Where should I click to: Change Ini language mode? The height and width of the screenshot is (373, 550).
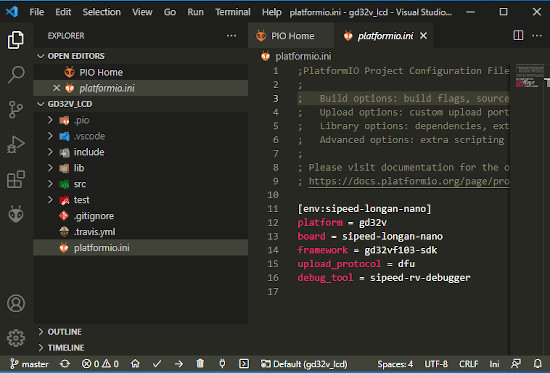click(494, 364)
